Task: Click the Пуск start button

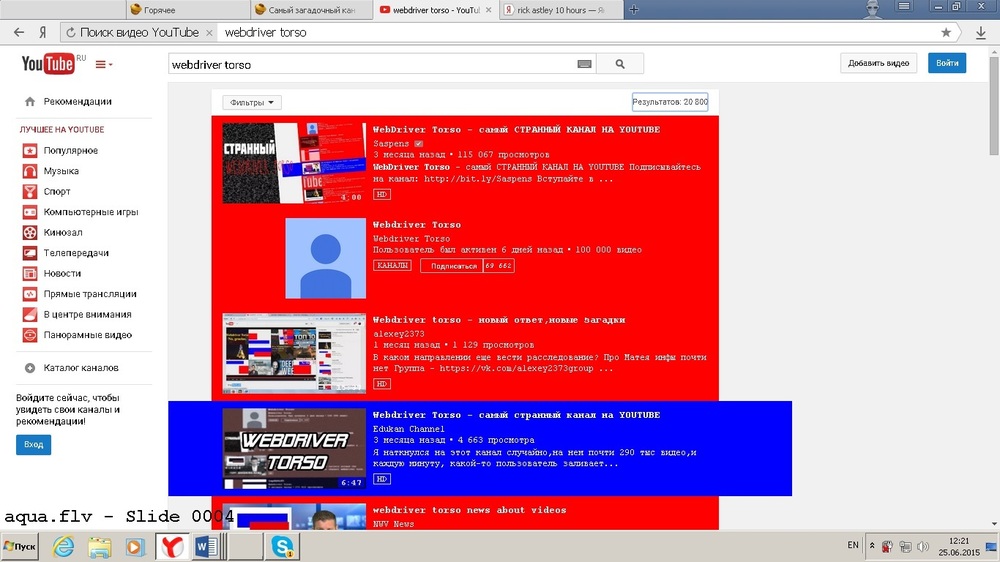Action: [x=20, y=547]
